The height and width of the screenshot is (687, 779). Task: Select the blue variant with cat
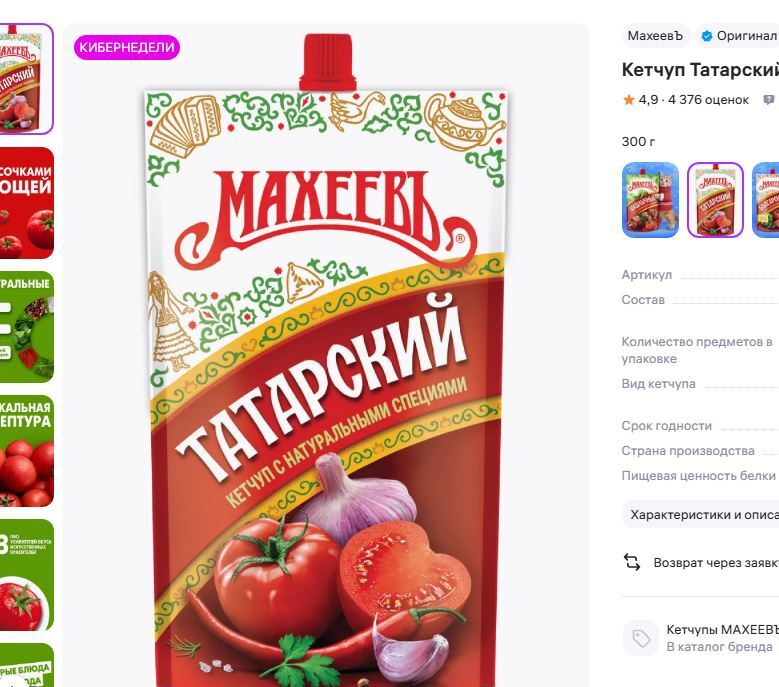[650, 200]
